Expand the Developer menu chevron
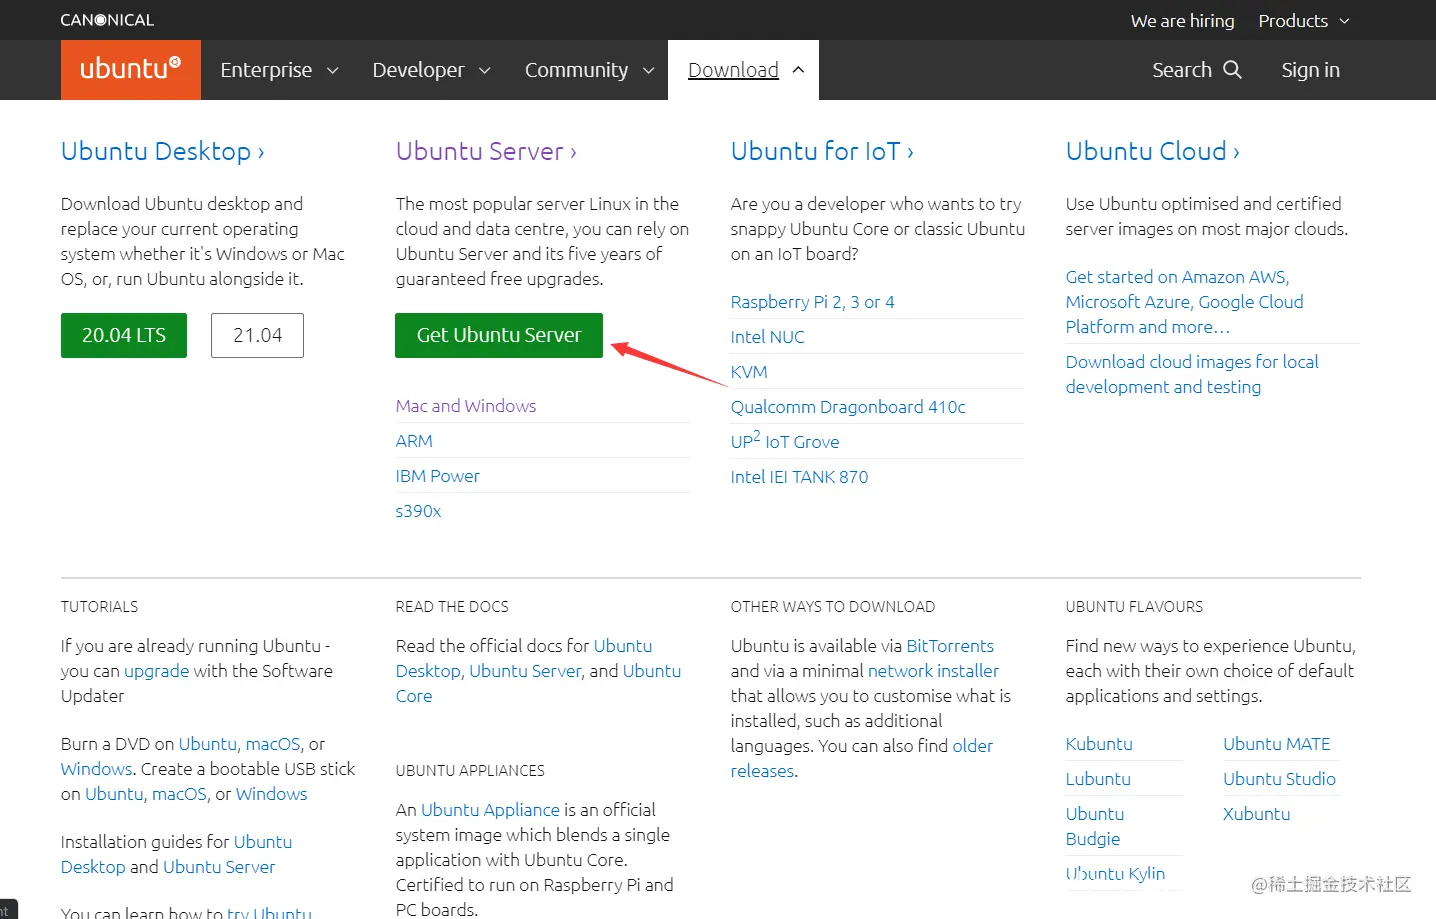This screenshot has height=919, width=1436. click(x=485, y=70)
